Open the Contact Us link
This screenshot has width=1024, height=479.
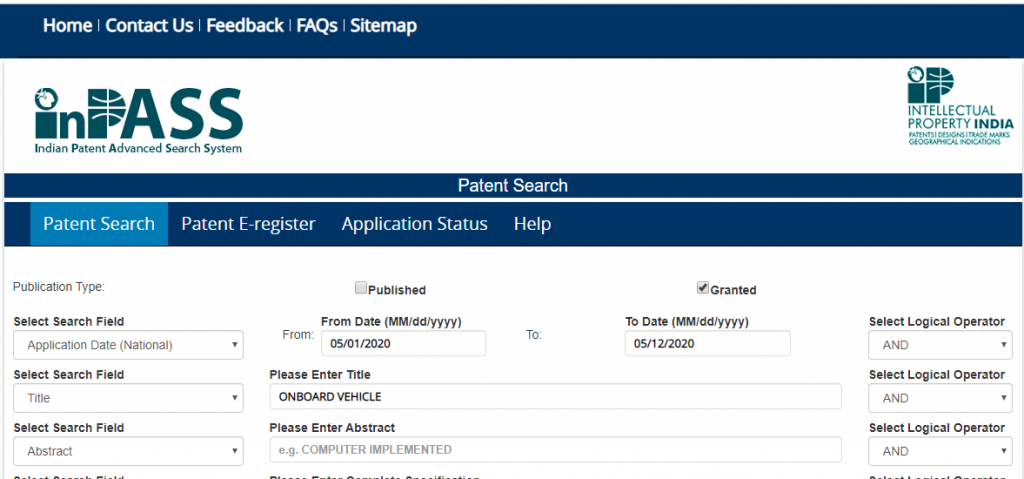click(x=149, y=26)
